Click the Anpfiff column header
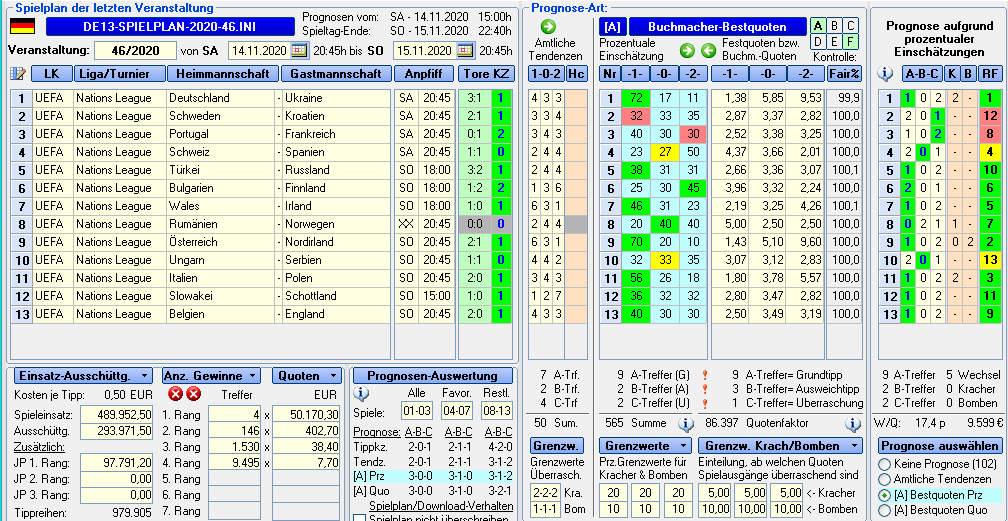 [424, 74]
